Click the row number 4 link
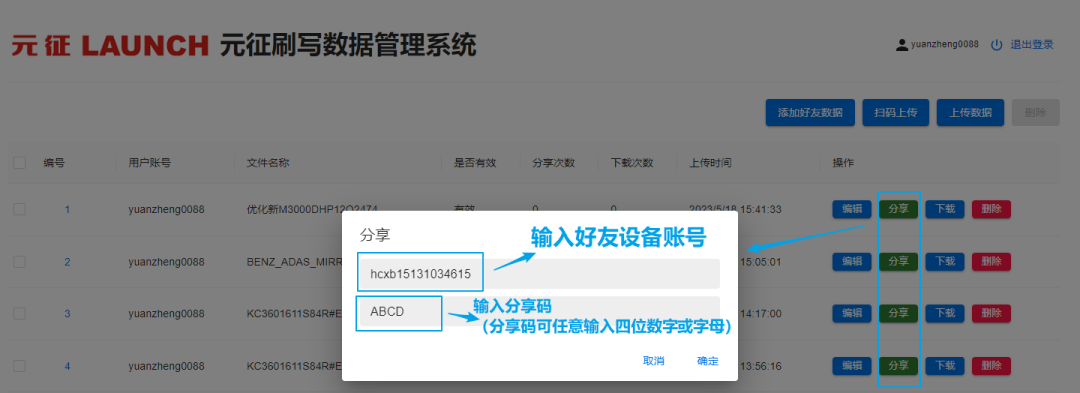Screen dimensions: 1080x393 click(x=68, y=366)
